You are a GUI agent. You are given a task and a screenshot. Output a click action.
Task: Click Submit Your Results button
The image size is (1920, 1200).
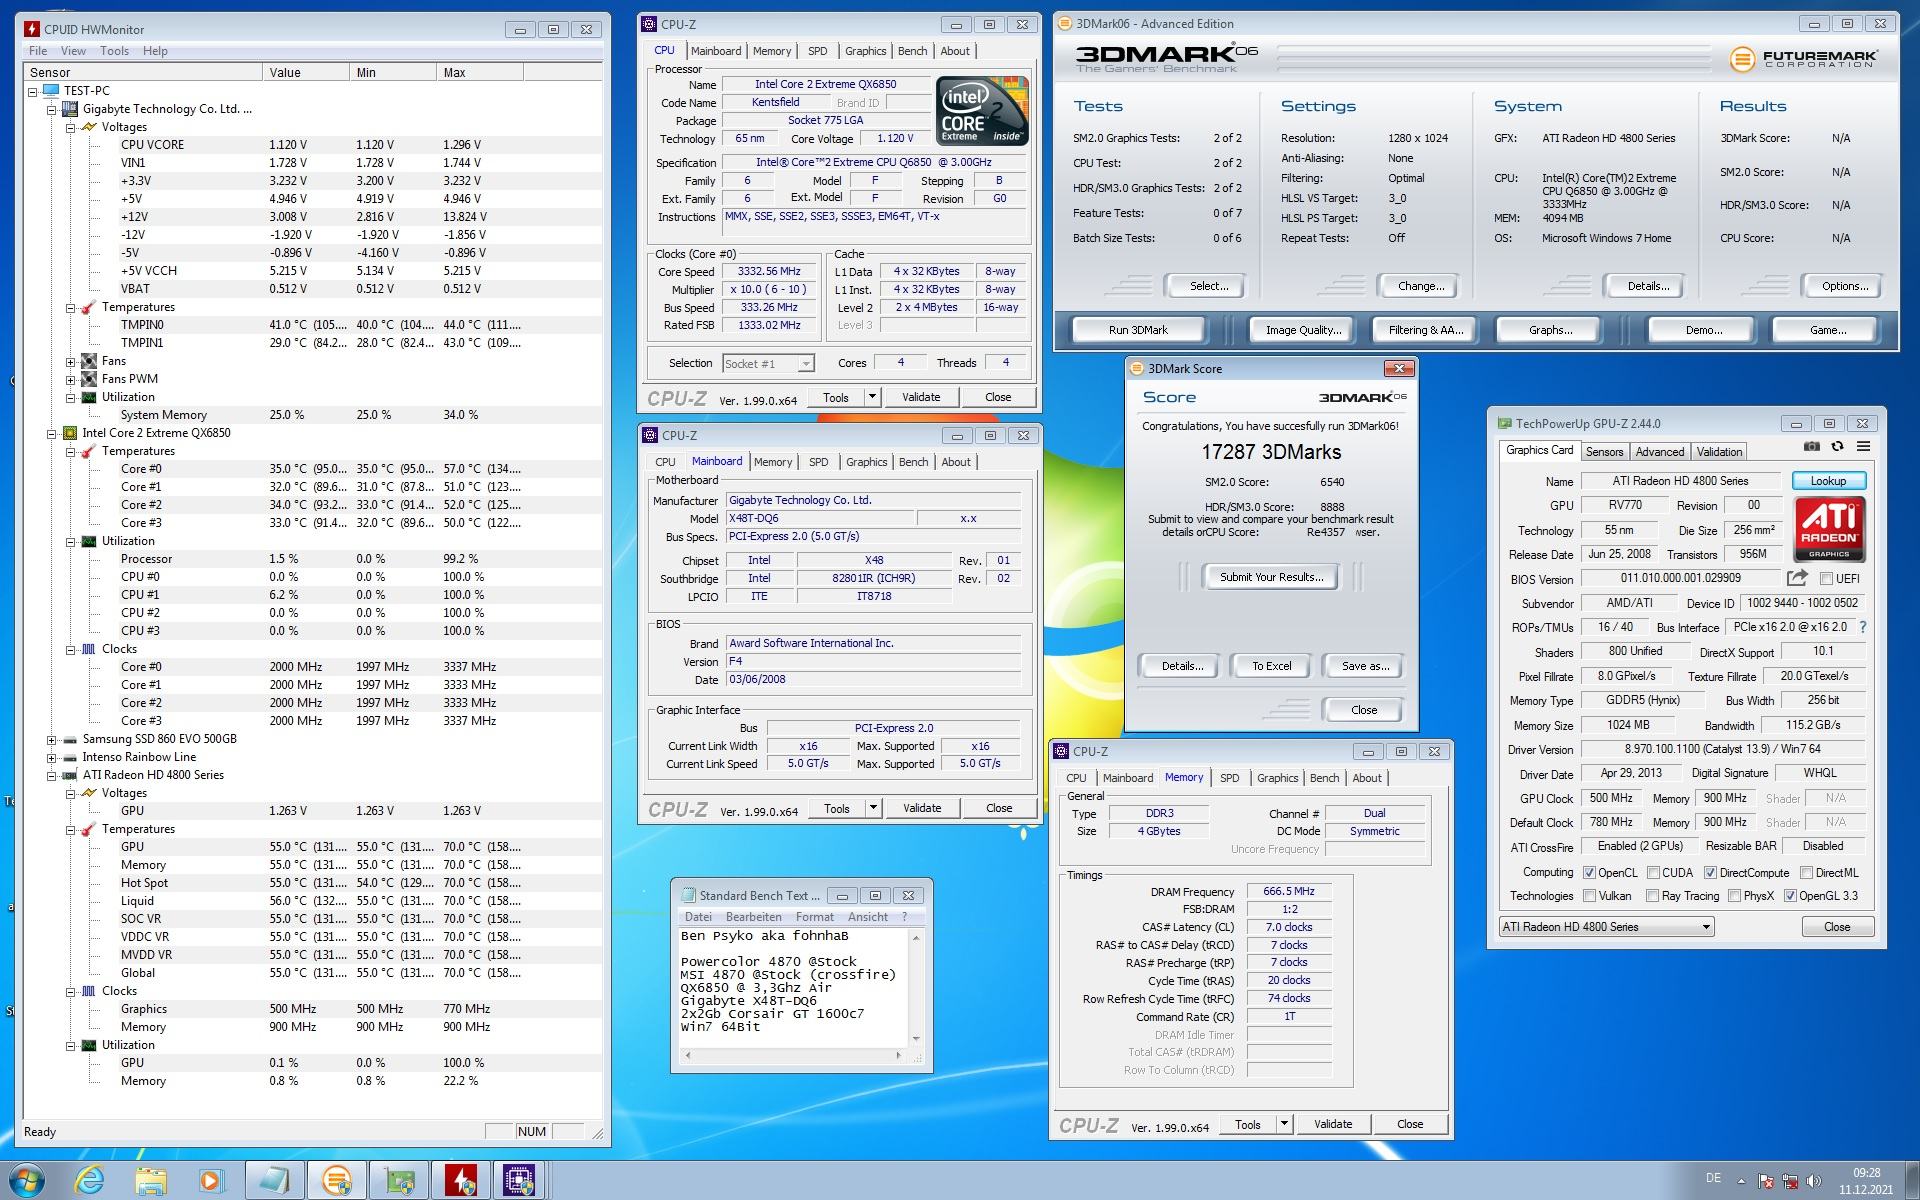(x=1271, y=577)
